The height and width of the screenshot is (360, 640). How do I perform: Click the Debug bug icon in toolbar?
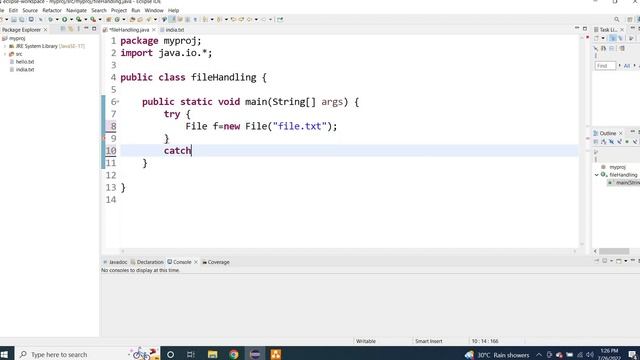coord(51,19)
